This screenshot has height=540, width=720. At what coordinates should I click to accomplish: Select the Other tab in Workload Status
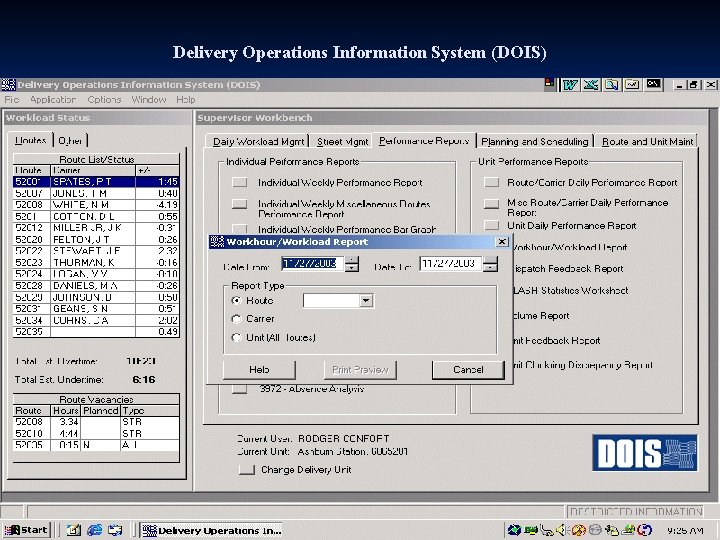coord(70,141)
